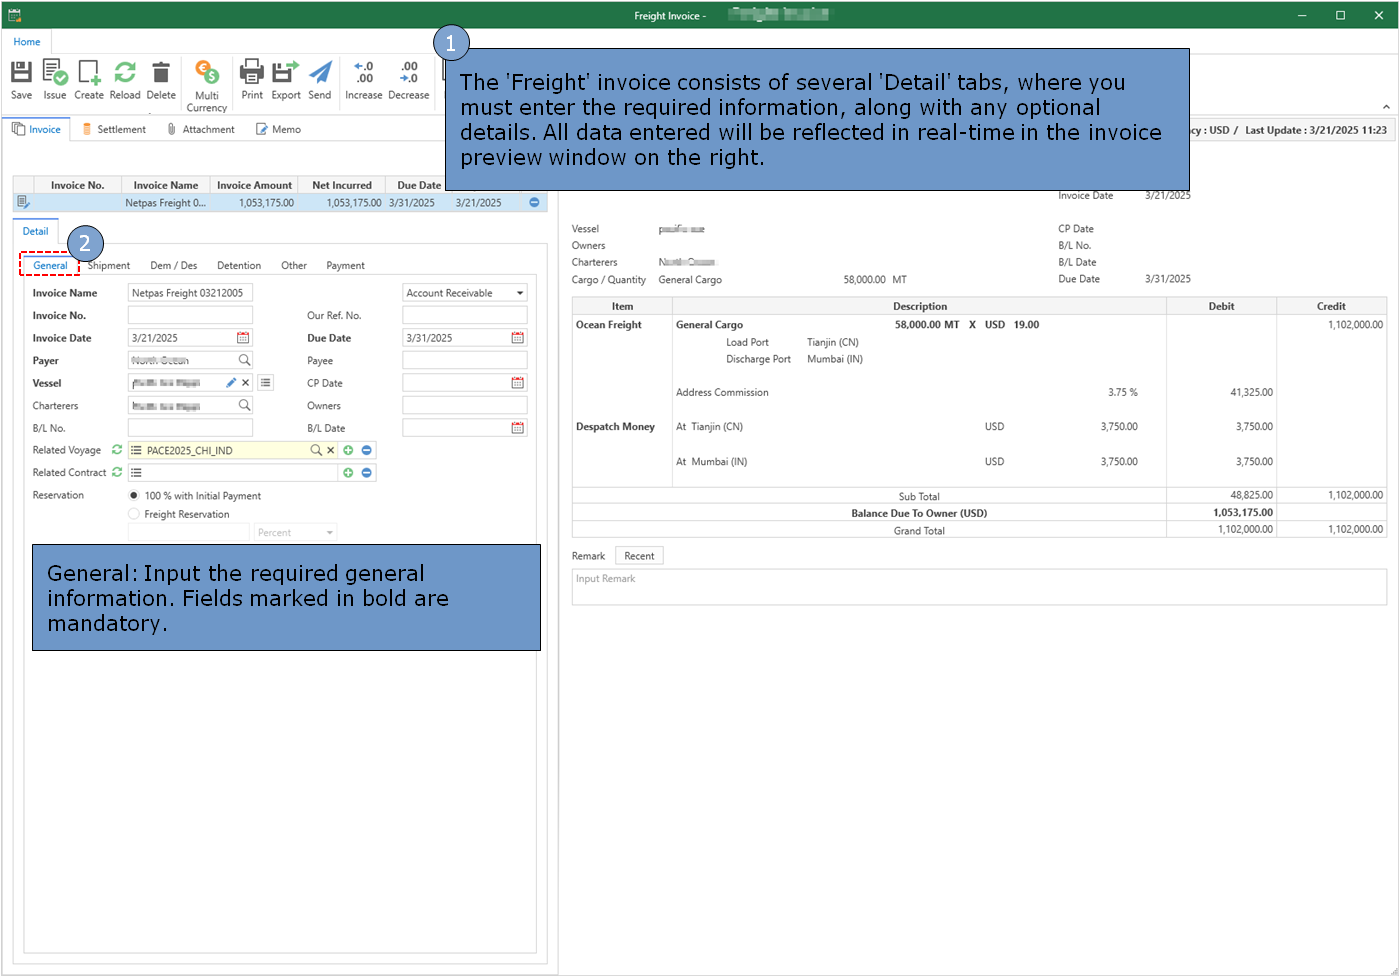This screenshot has height=977, width=1400.
Task: Clear the Related Voyage PACE2025_CHI_IND entry
Action: pyautogui.click(x=331, y=451)
